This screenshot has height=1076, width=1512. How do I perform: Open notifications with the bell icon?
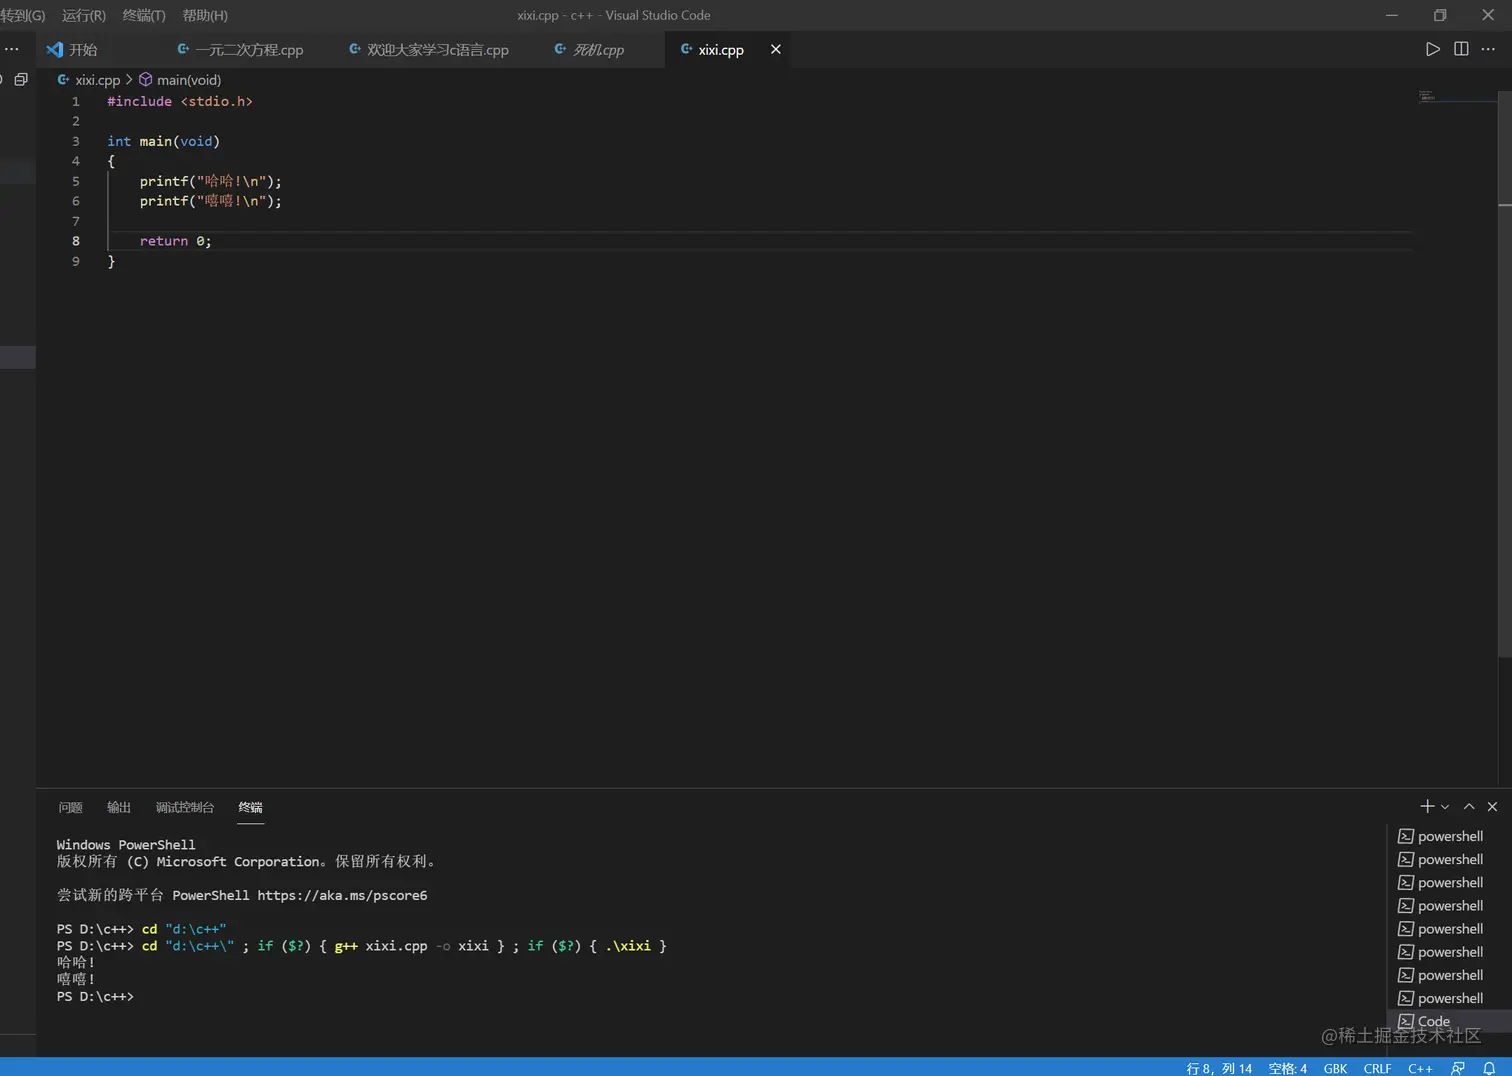pyautogui.click(x=1489, y=1068)
